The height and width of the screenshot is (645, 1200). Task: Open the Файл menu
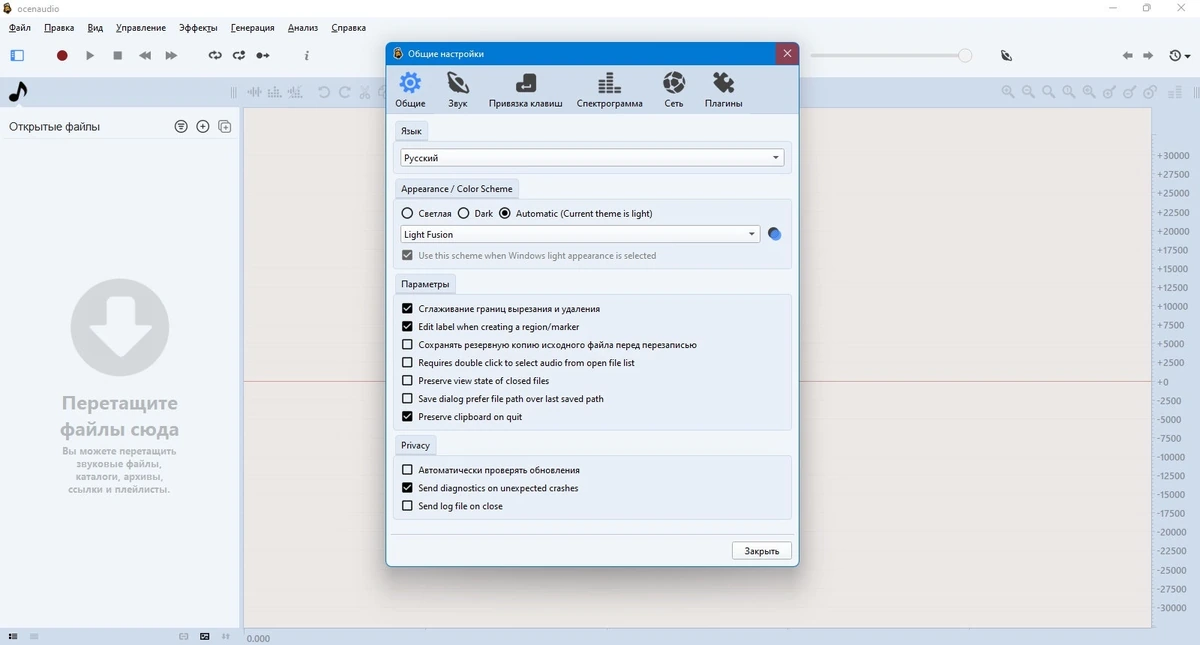19,28
